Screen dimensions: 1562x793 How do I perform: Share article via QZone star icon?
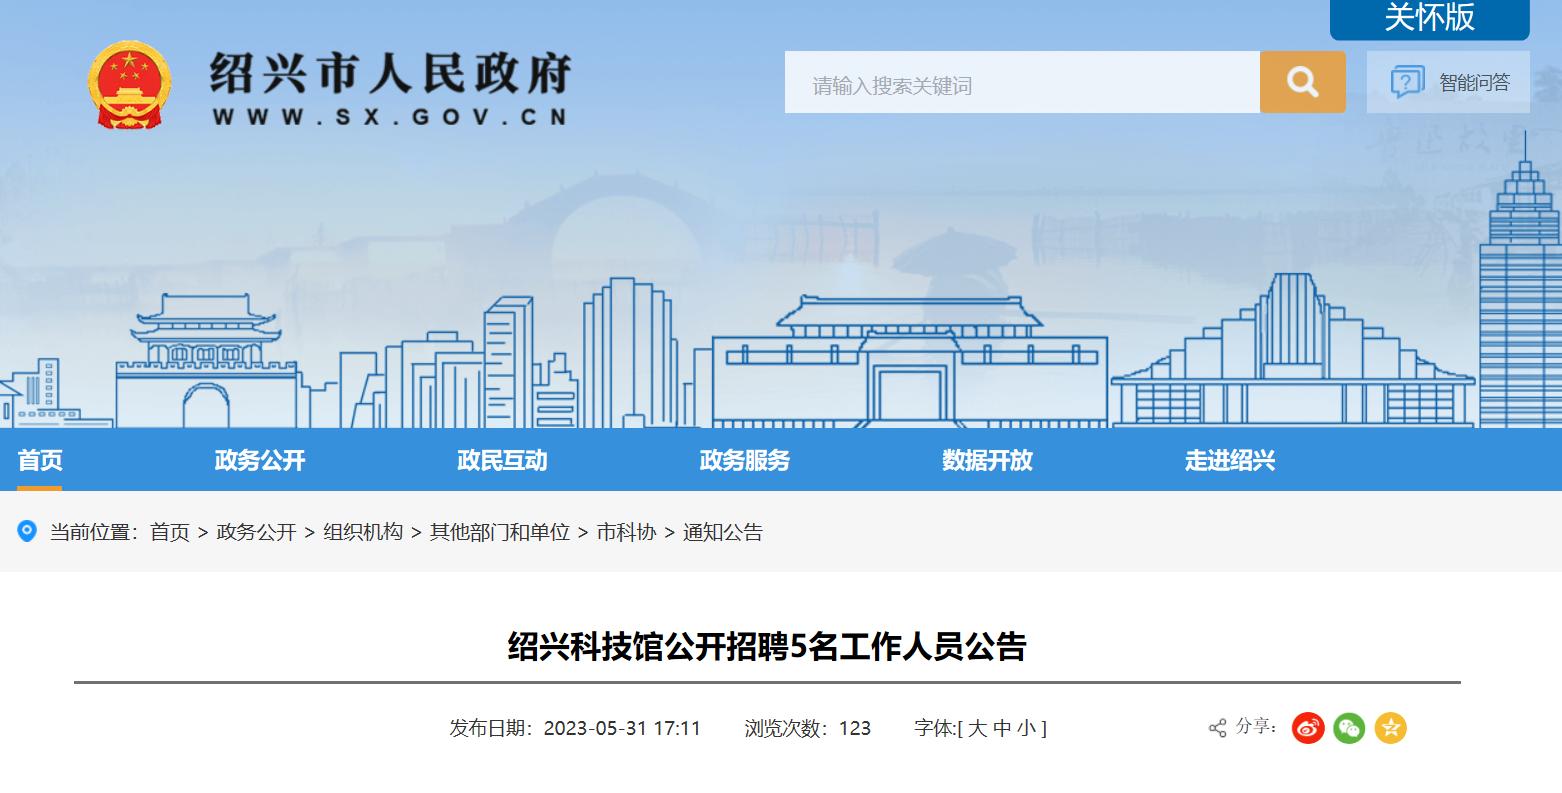coord(1391,728)
